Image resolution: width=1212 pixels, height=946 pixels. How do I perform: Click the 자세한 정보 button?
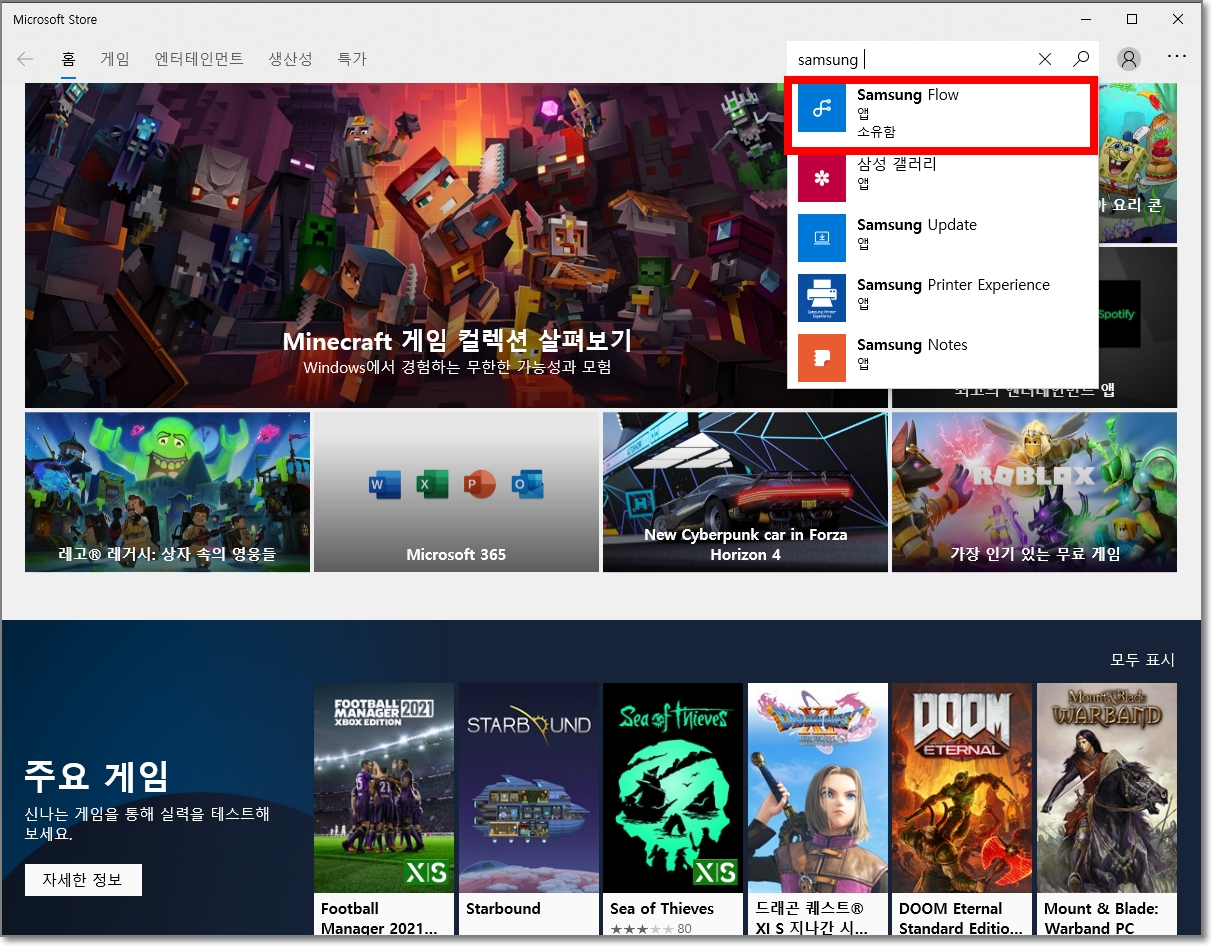[x=83, y=880]
